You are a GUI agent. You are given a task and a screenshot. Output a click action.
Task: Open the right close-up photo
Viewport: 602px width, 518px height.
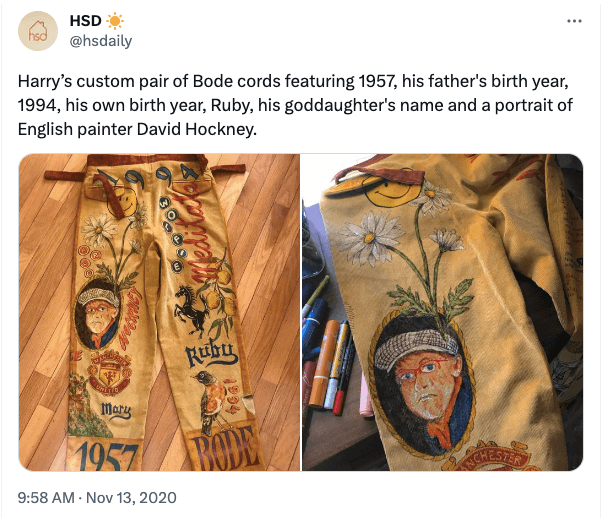(443, 312)
